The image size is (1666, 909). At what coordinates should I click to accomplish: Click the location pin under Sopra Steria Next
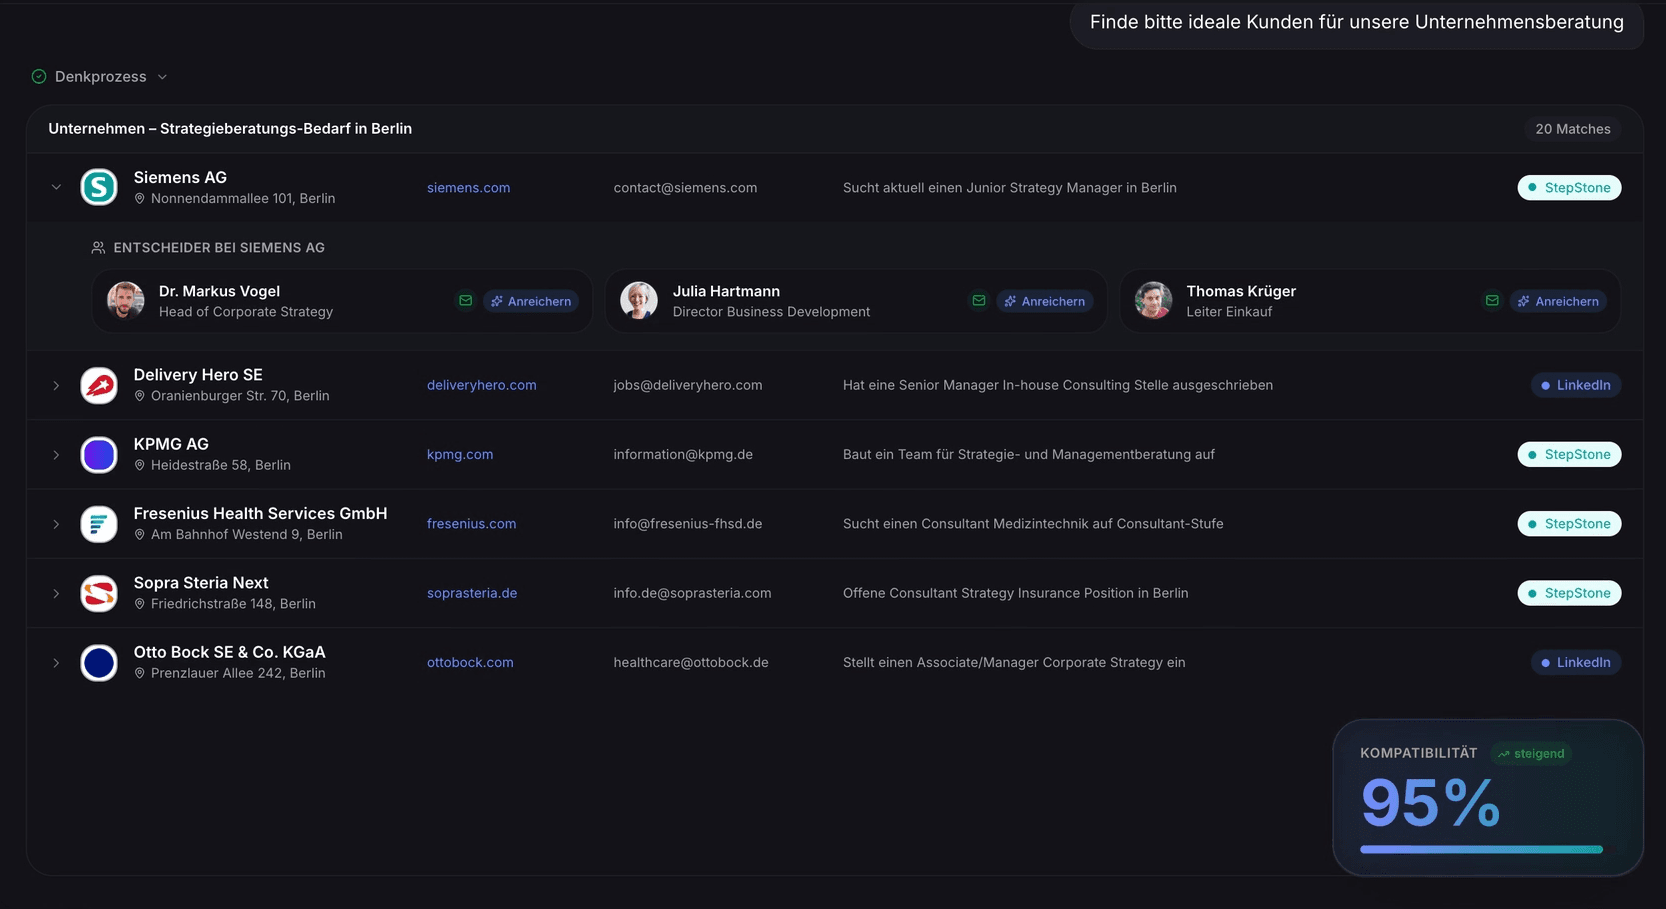(140, 604)
